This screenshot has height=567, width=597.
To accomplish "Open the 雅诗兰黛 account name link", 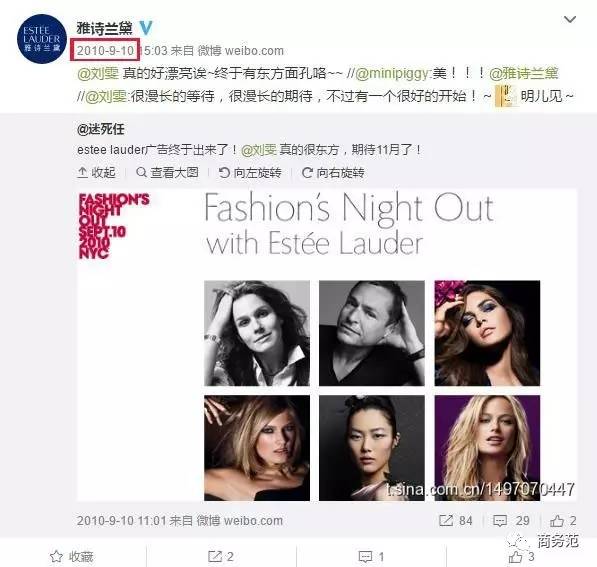I will (104, 28).
